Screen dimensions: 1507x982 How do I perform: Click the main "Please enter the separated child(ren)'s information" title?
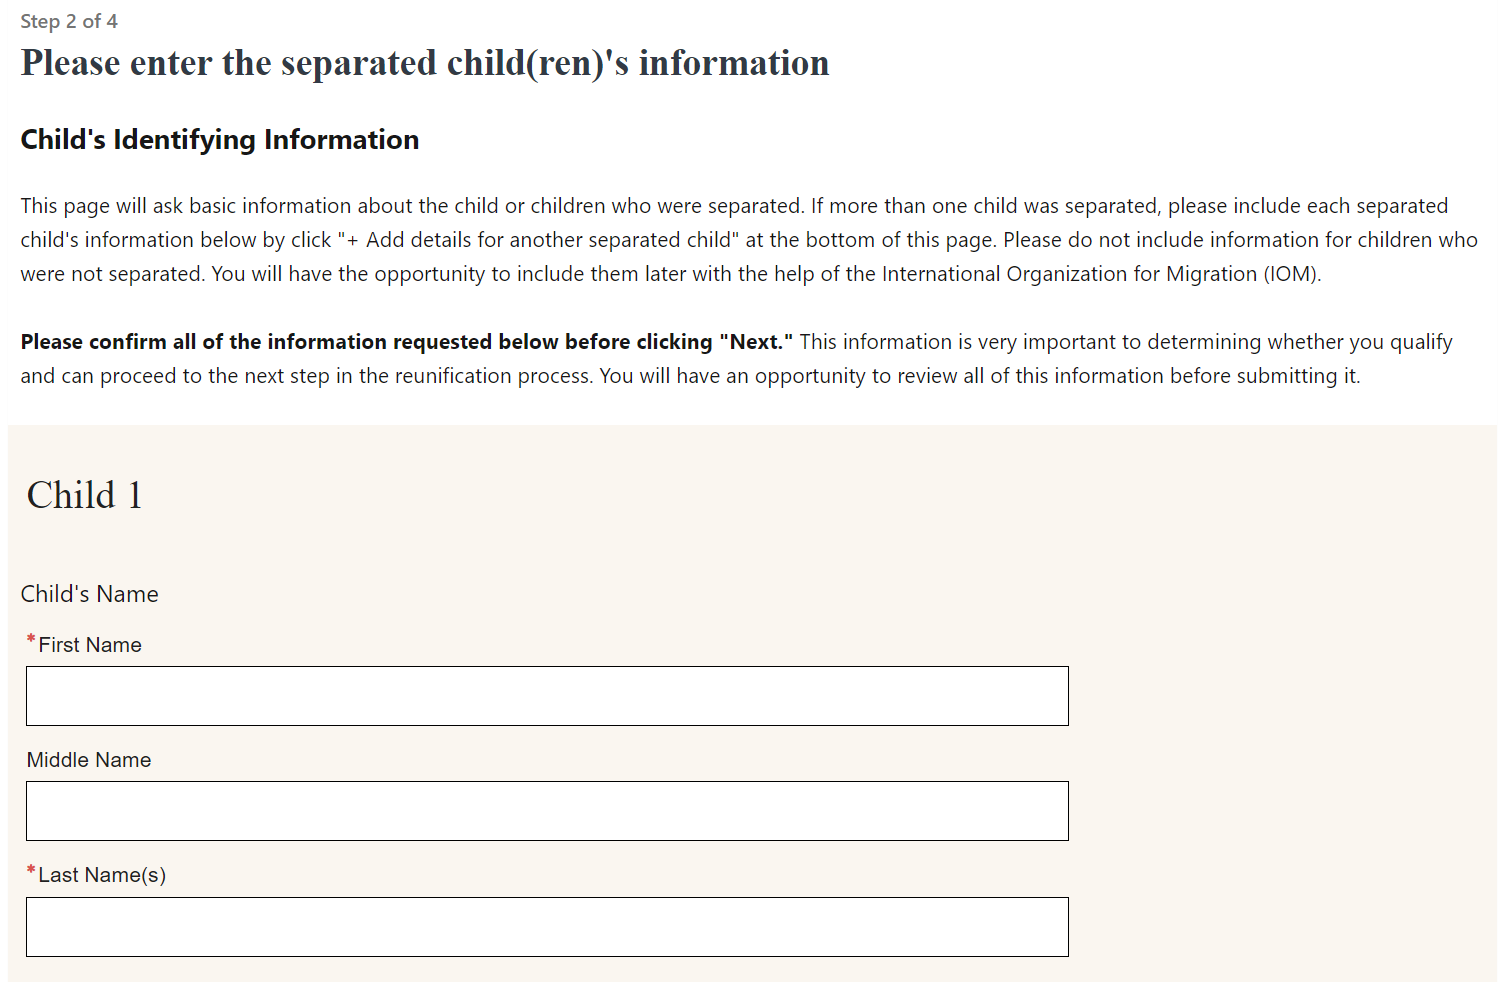pyautogui.click(x=425, y=63)
